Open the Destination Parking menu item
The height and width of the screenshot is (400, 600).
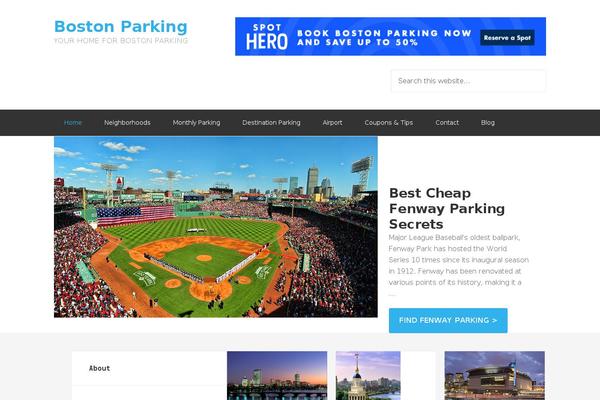pos(271,122)
